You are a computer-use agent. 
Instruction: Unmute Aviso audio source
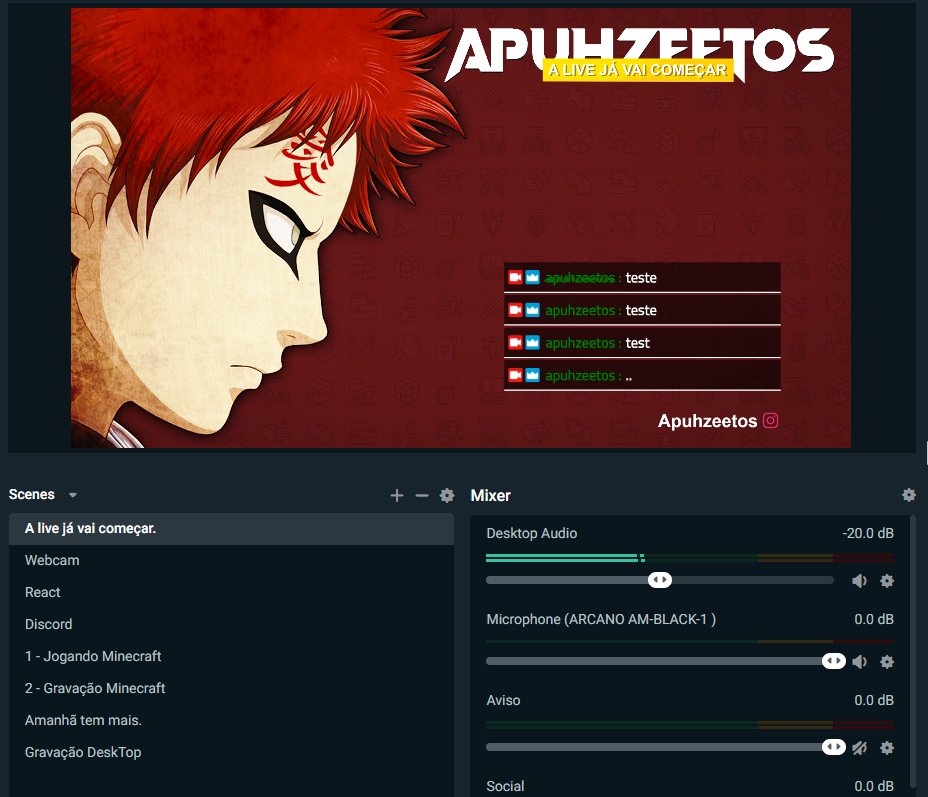pos(859,748)
